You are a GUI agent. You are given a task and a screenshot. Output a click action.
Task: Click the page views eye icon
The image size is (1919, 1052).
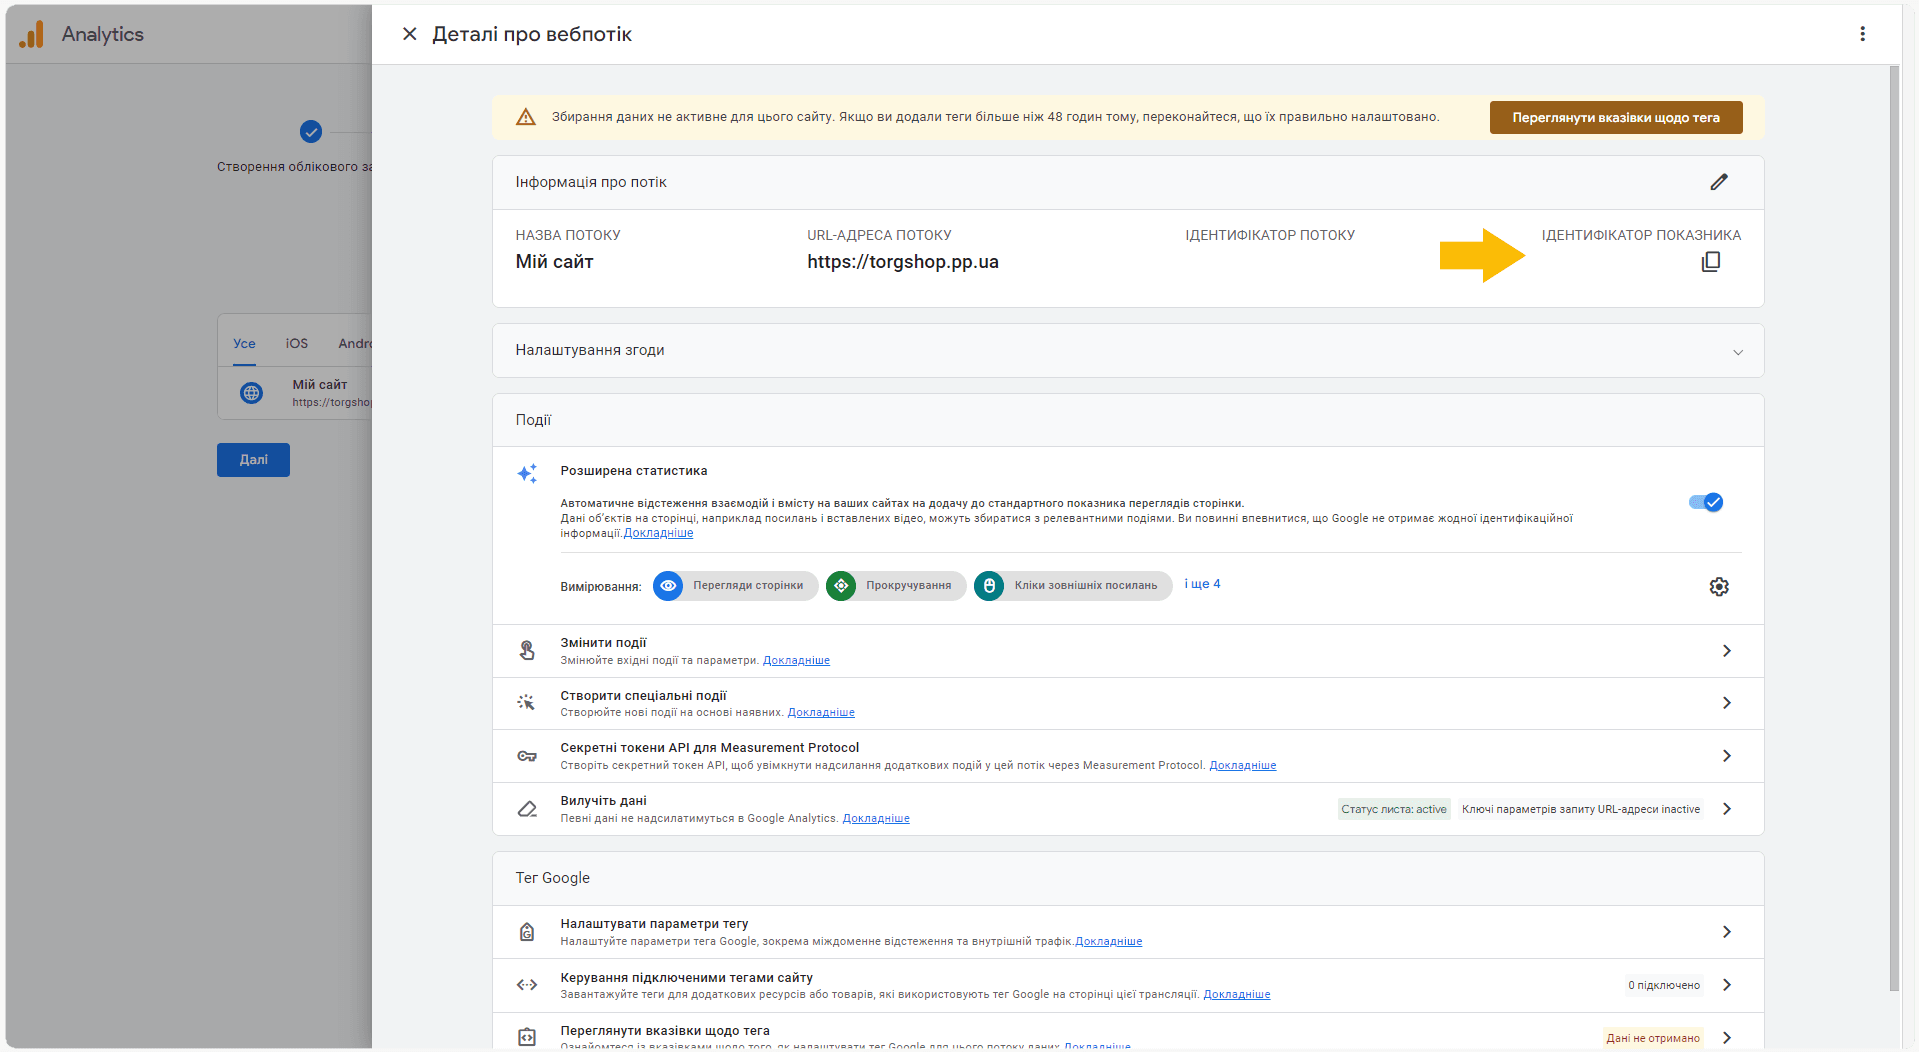coord(668,586)
